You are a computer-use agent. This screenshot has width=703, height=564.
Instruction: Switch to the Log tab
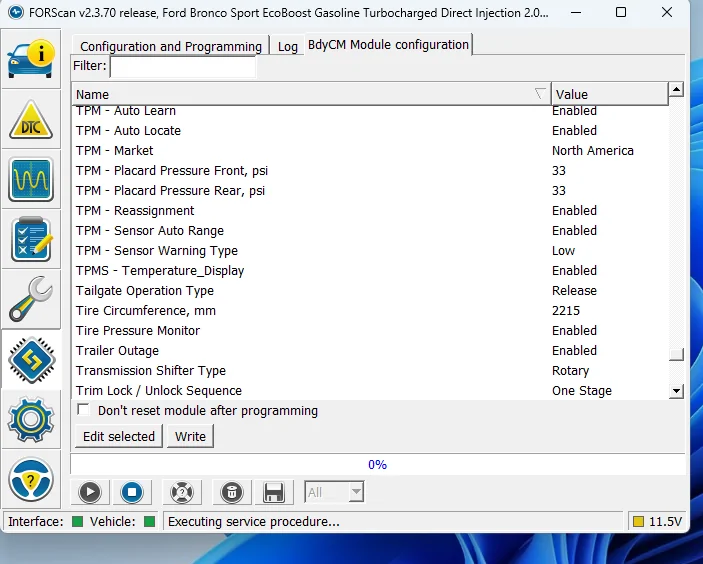point(287,46)
